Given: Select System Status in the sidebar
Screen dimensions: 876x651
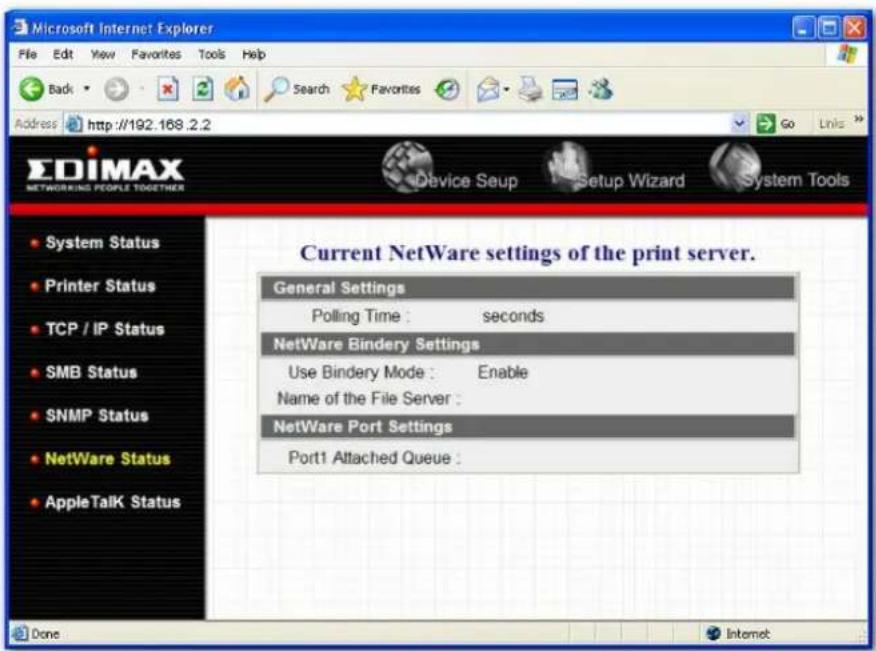Looking at the screenshot, I should (102, 243).
